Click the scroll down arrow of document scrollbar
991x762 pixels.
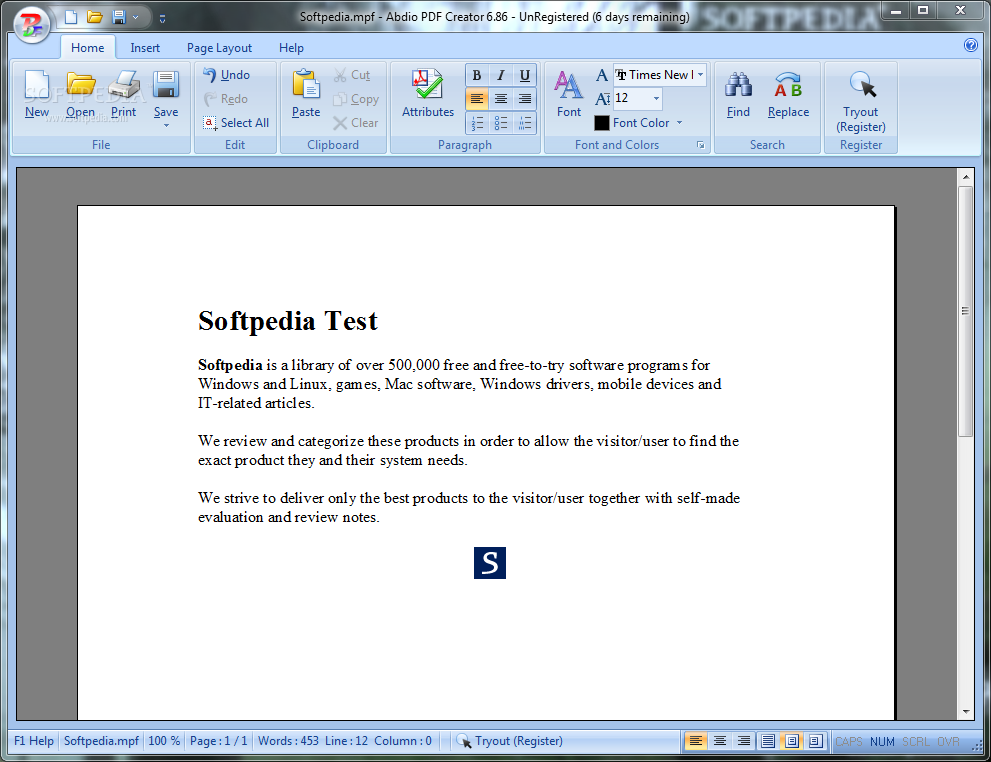(966, 711)
